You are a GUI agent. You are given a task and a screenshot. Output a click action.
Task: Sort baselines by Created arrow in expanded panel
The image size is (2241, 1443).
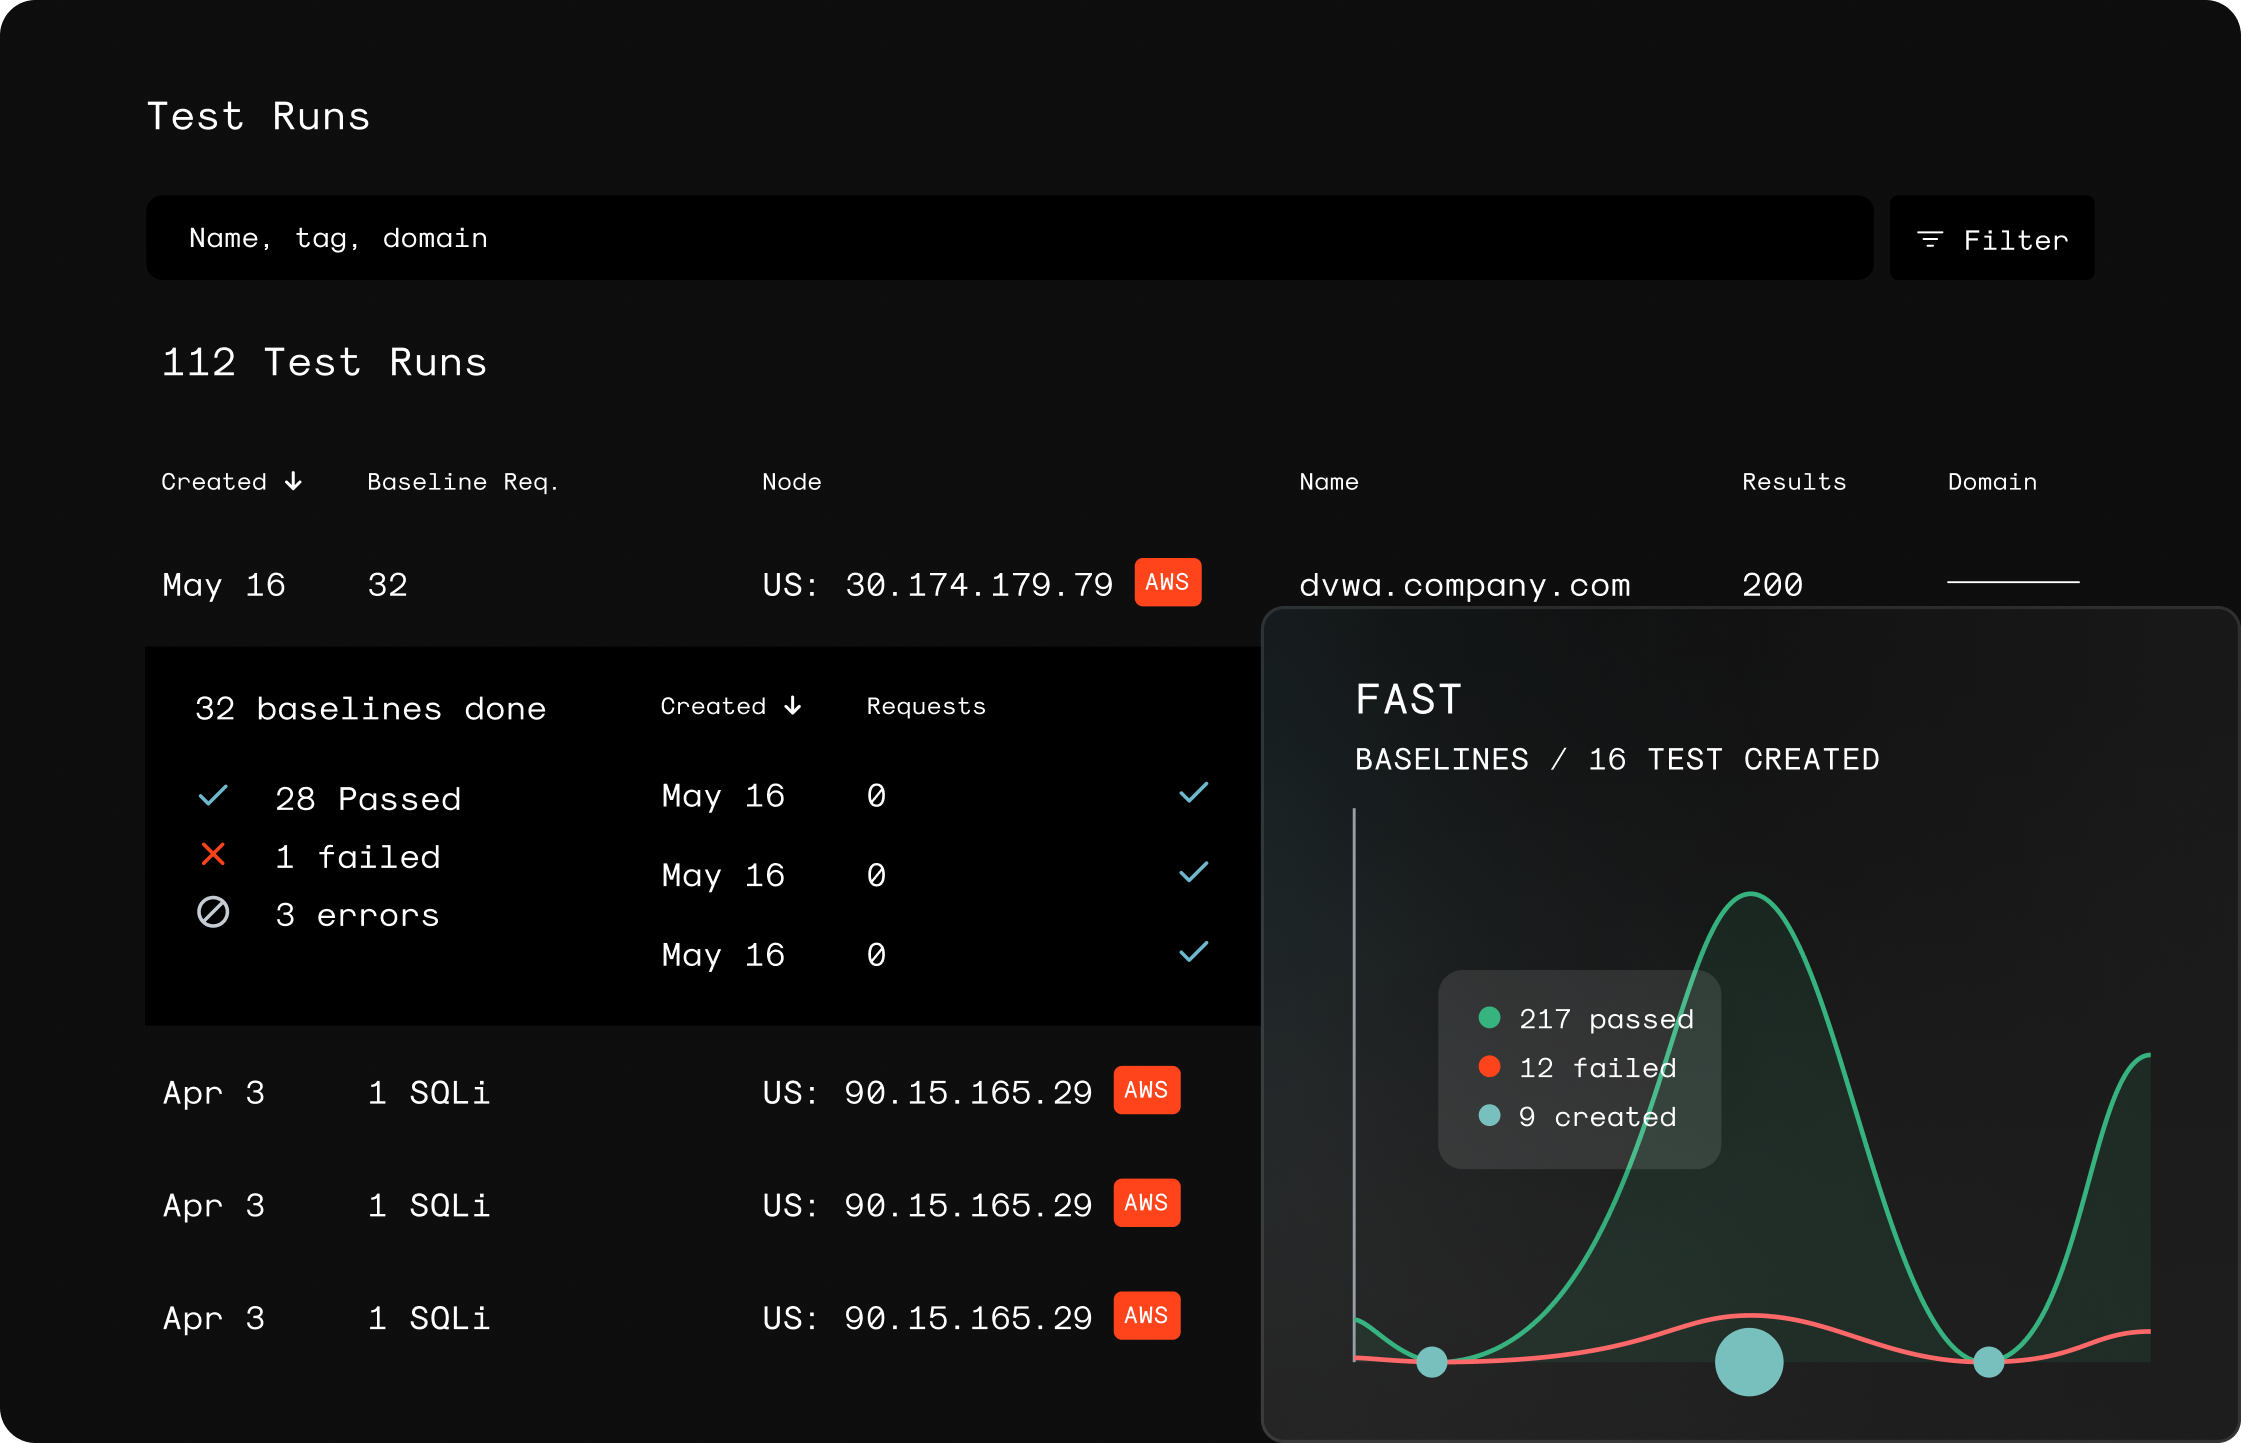pyautogui.click(x=793, y=706)
